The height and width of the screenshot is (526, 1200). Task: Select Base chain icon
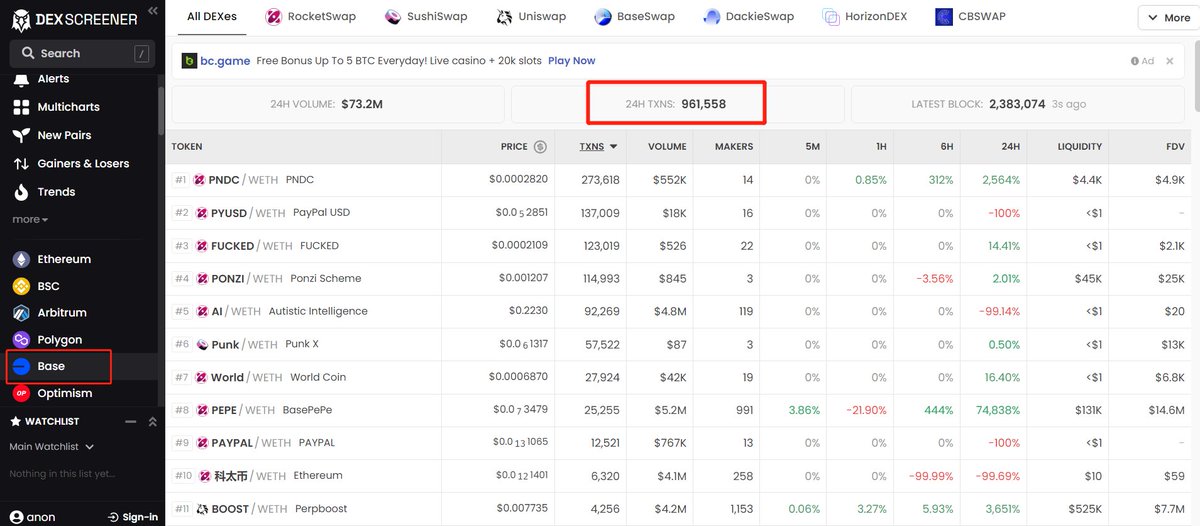(21, 366)
